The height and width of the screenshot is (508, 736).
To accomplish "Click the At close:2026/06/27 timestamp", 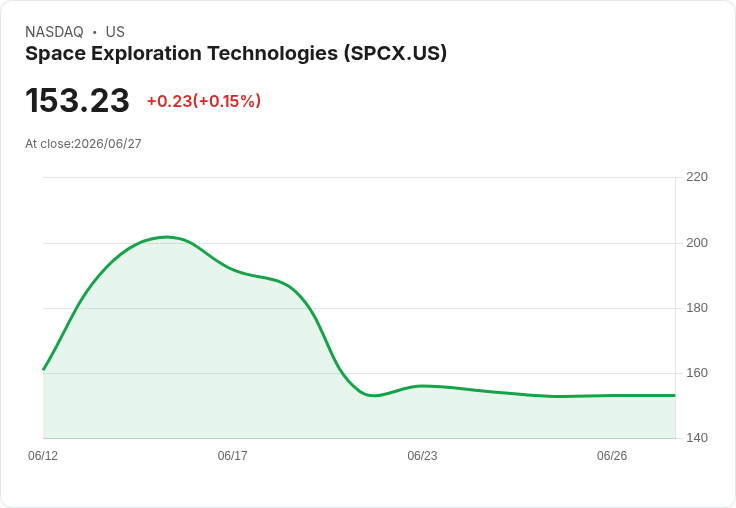I will (83, 144).
